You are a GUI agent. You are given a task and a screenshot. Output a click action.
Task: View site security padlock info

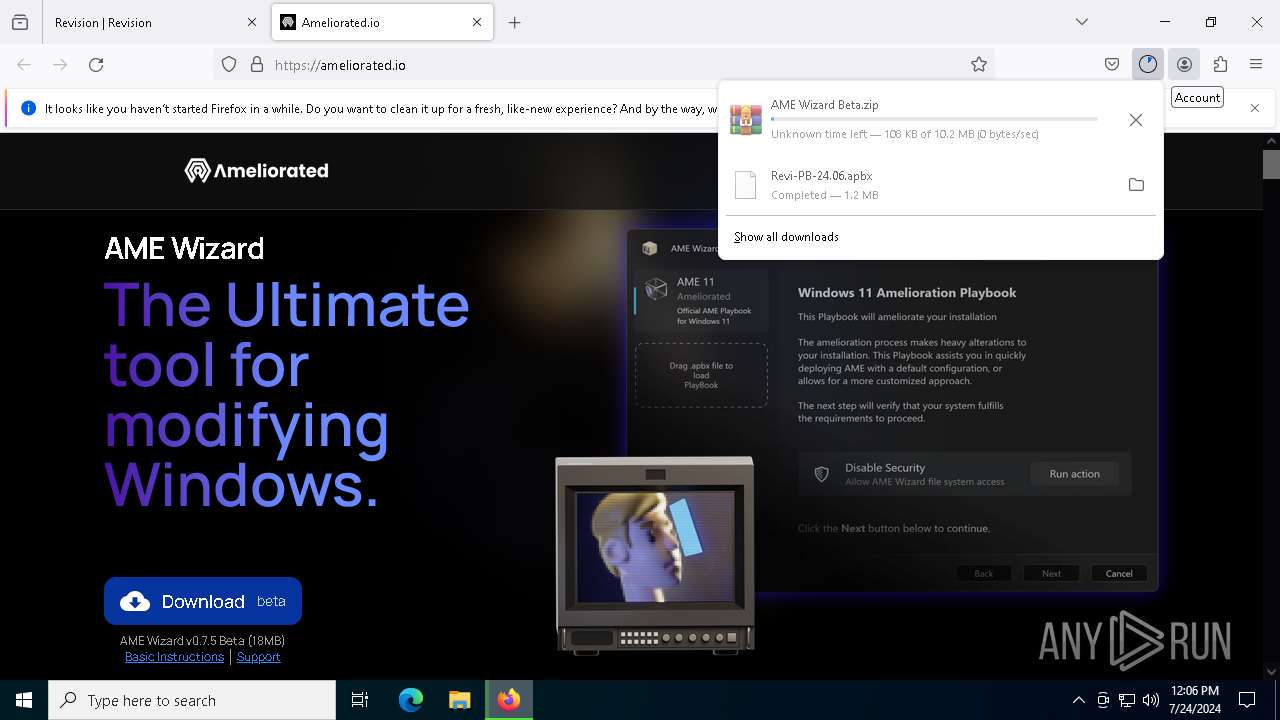point(257,64)
